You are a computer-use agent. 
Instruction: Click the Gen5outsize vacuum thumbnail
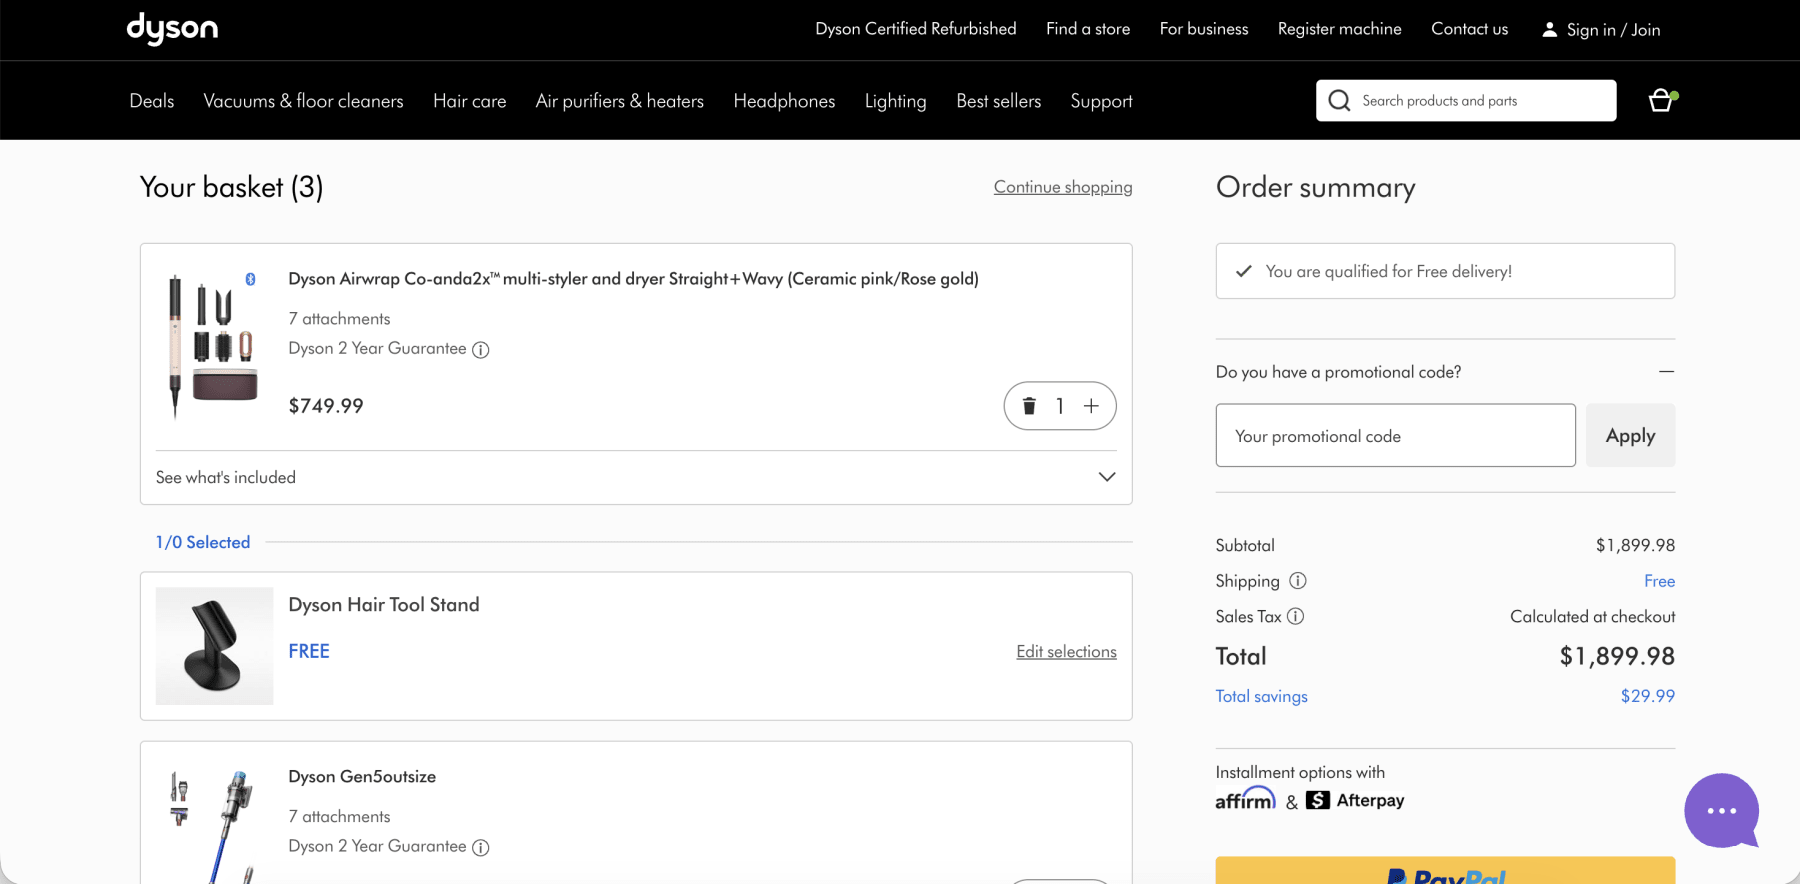pyautogui.click(x=214, y=825)
